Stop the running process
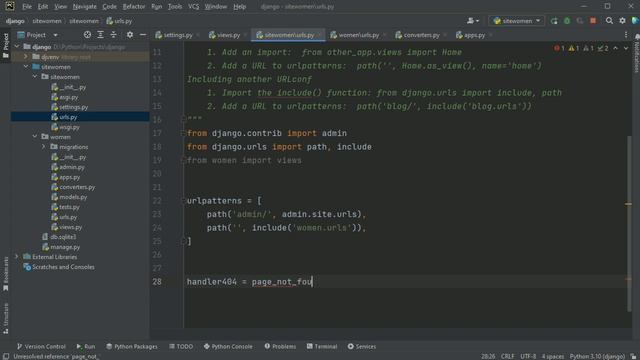This screenshot has width=640, height=360. (593, 21)
